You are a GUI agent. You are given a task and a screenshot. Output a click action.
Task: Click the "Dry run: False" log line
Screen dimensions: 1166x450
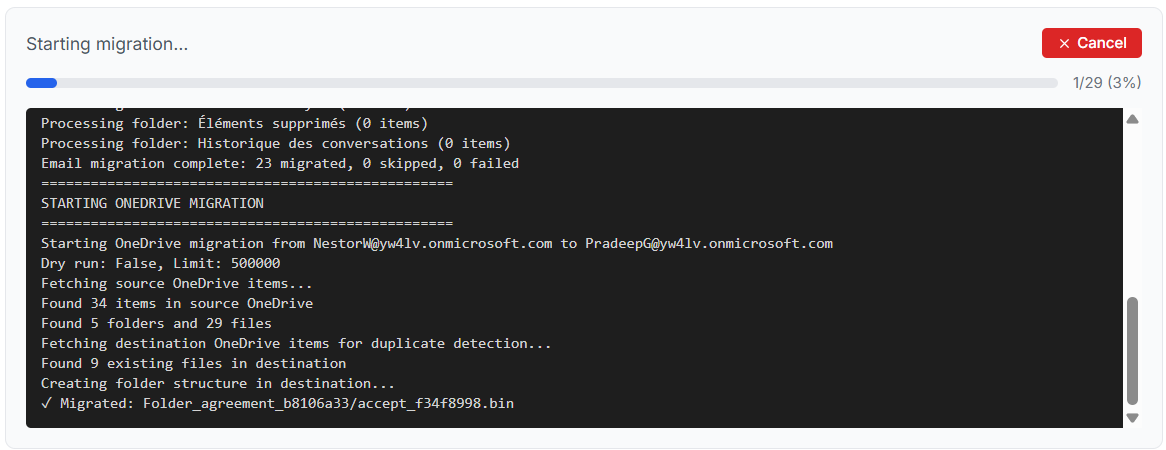[160, 263]
